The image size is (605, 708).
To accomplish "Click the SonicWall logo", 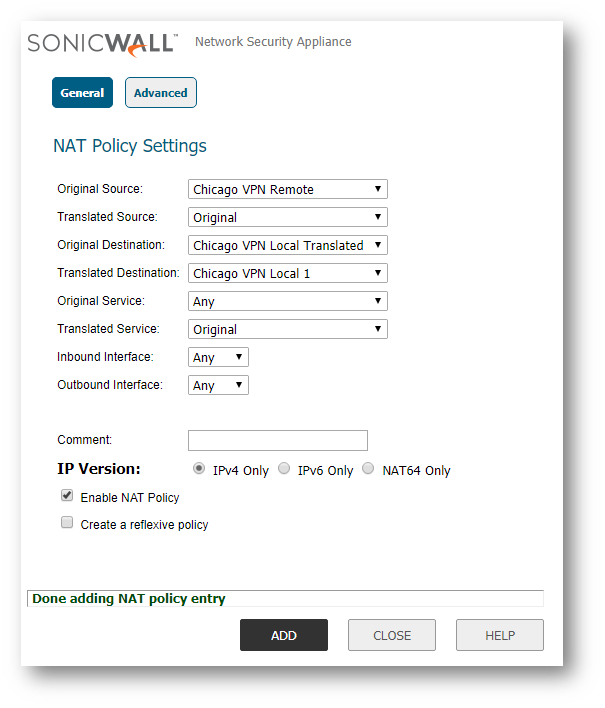I will (103, 43).
